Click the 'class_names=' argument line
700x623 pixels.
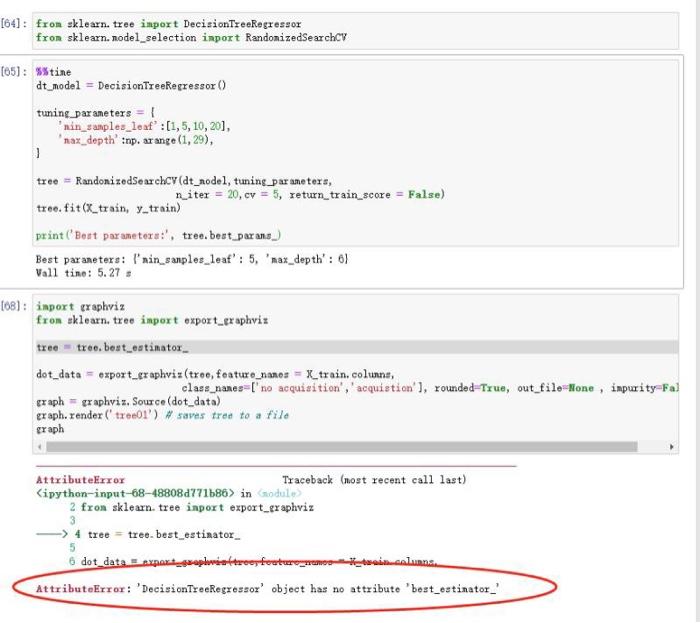430,388
